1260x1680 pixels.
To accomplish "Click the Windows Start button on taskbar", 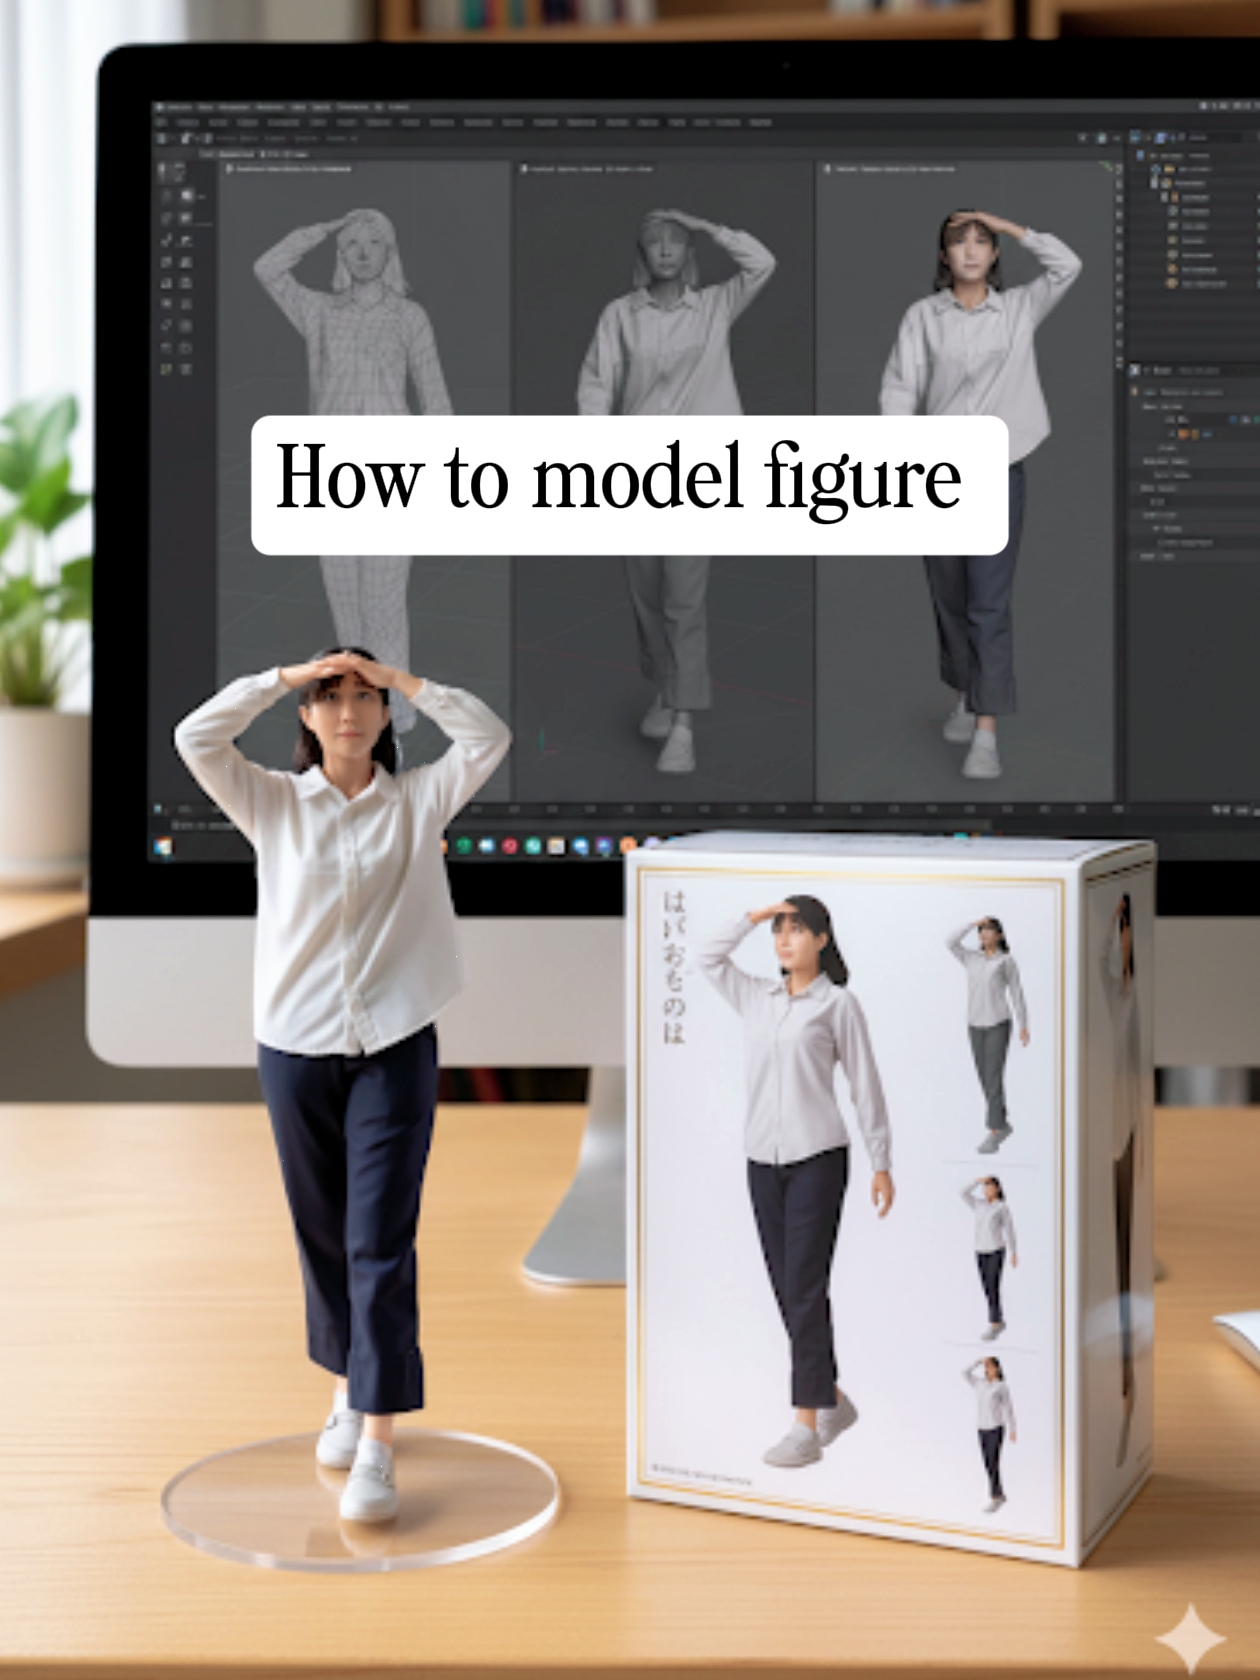I will point(162,847).
